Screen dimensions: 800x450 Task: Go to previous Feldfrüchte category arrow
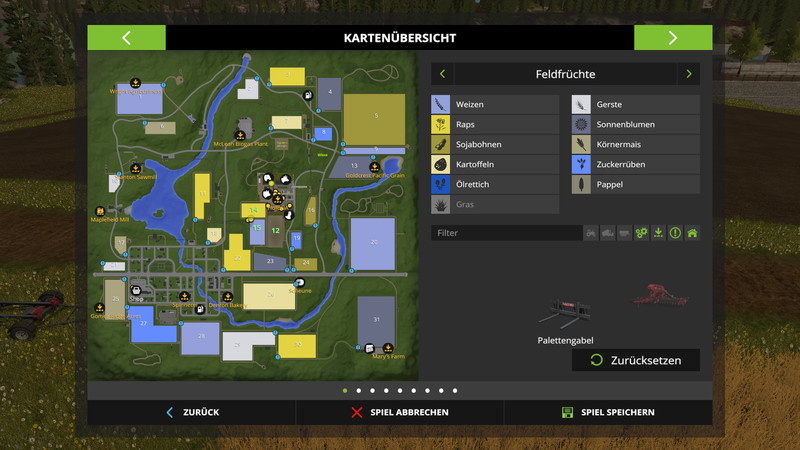click(x=442, y=74)
